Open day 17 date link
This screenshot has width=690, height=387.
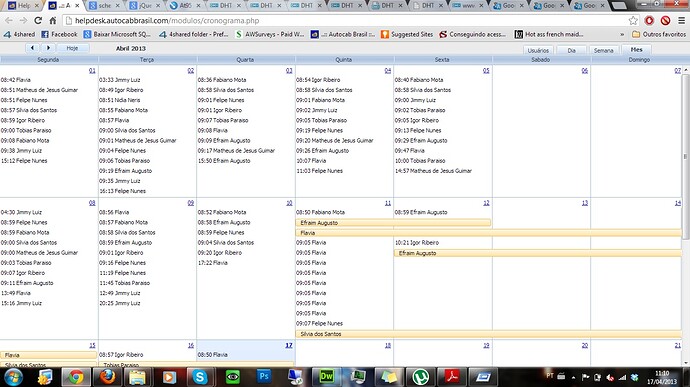(x=289, y=345)
